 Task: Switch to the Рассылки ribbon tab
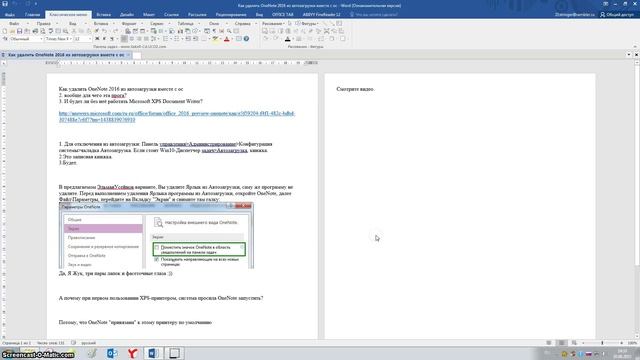click(x=197, y=14)
